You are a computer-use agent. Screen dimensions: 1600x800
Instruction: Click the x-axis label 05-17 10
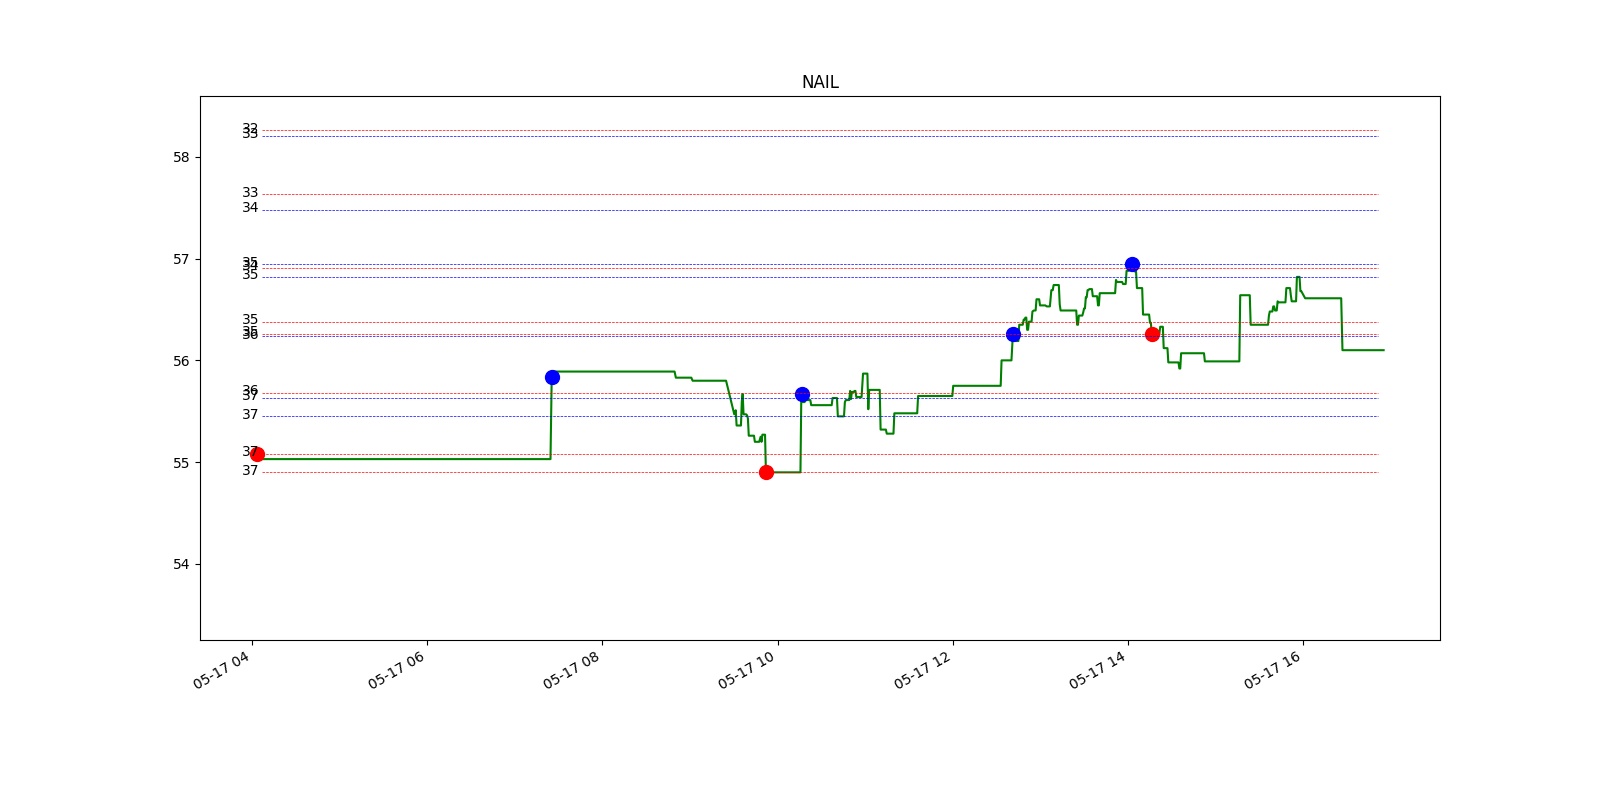(x=746, y=670)
